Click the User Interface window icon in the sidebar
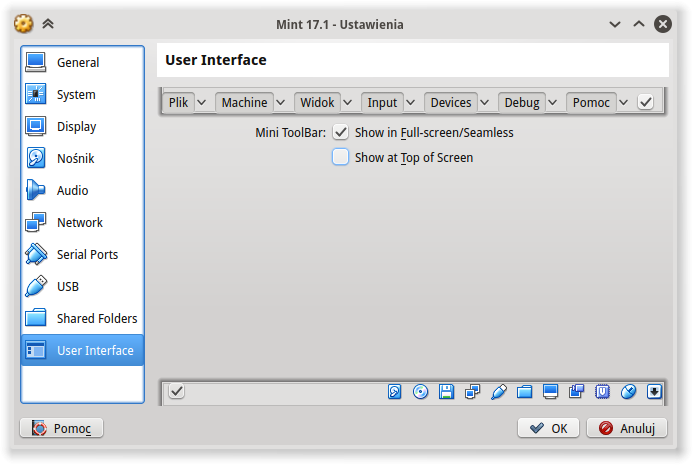The width and height of the screenshot is (693, 465). pyautogui.click(x=35, y=350)
